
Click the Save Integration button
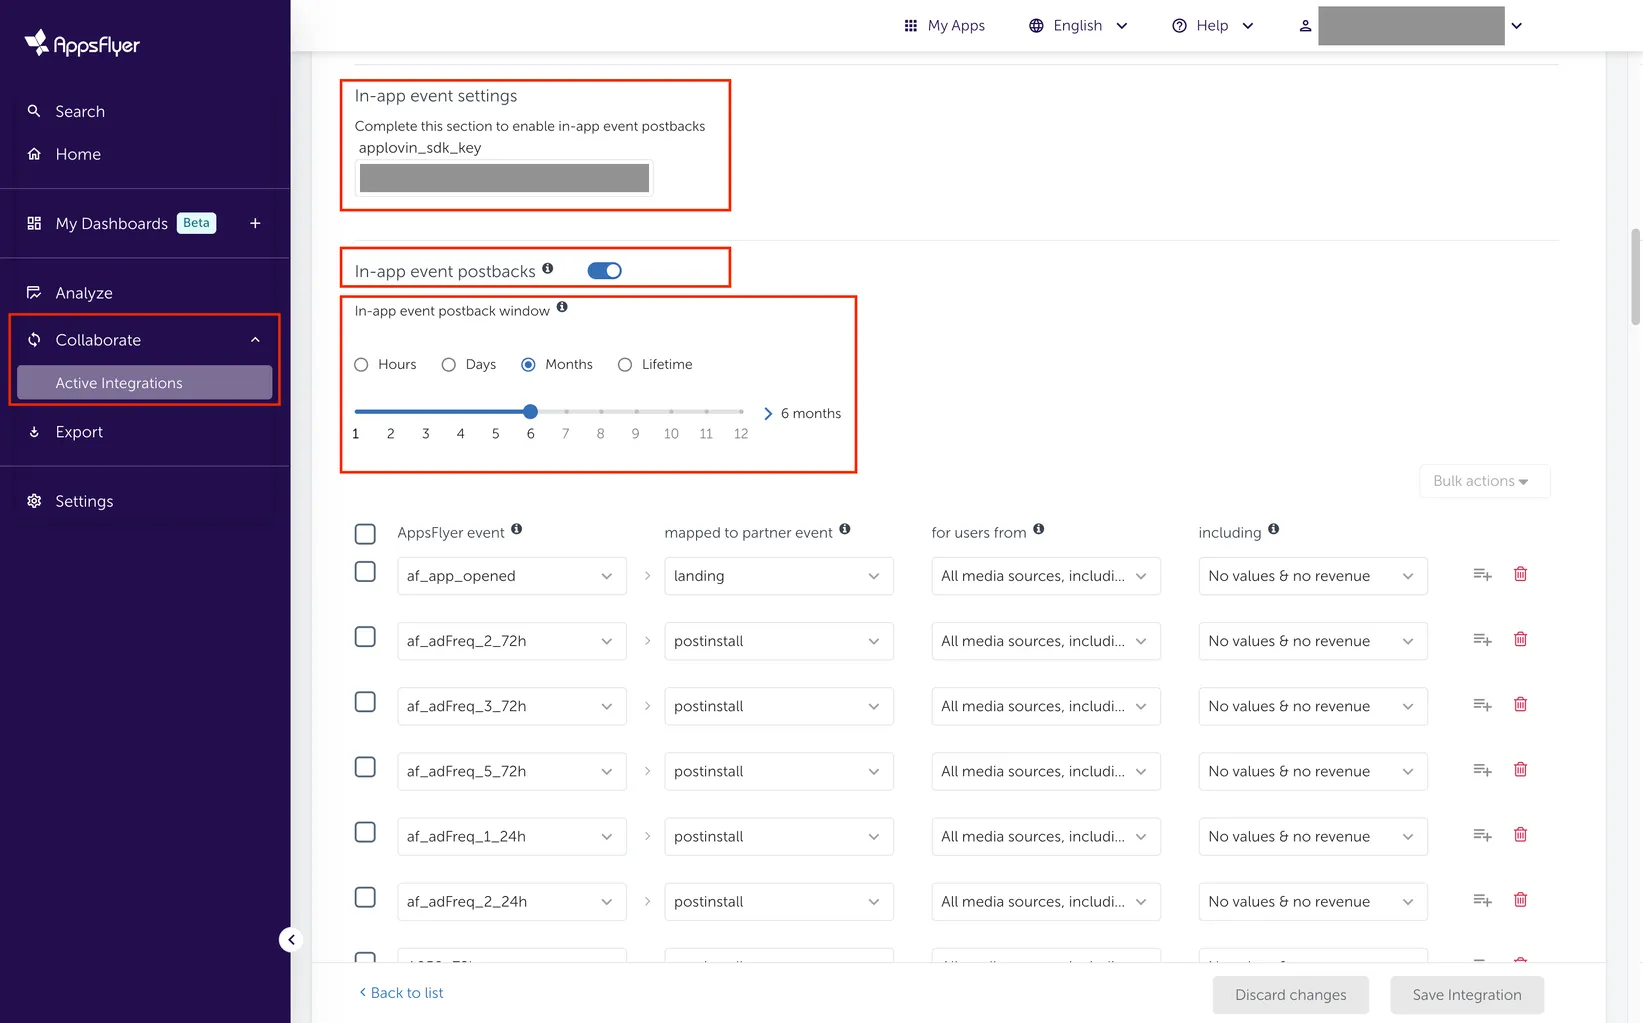1466,994
